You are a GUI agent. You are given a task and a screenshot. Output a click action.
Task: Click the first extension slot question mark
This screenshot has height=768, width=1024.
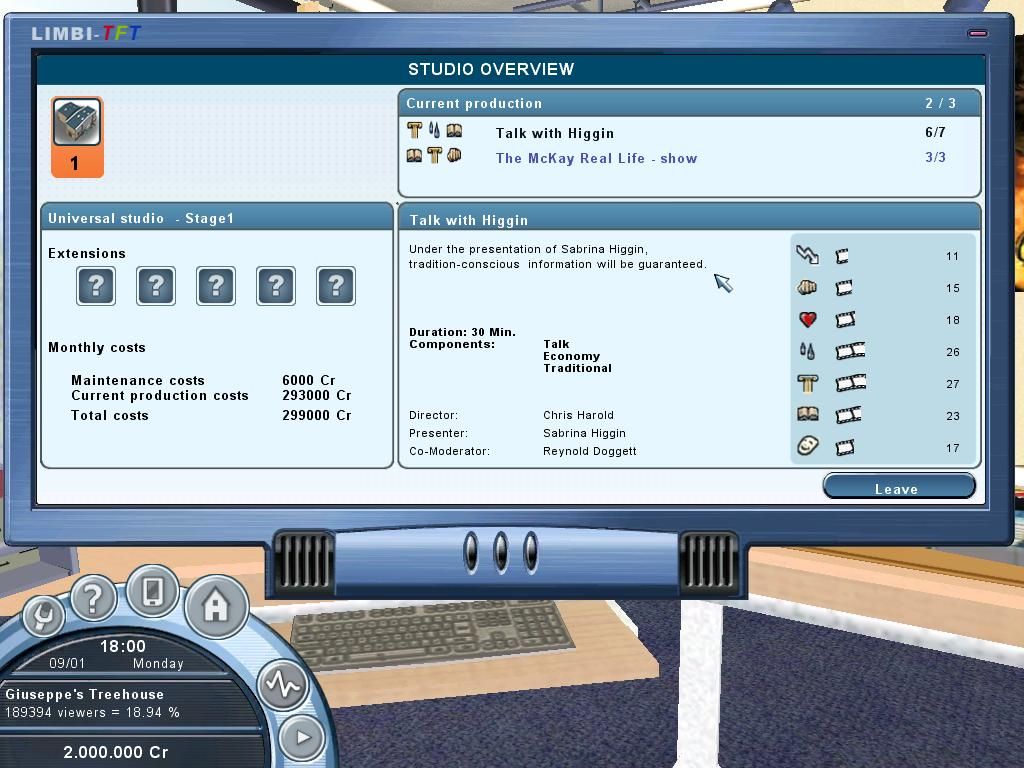[96, 286]
